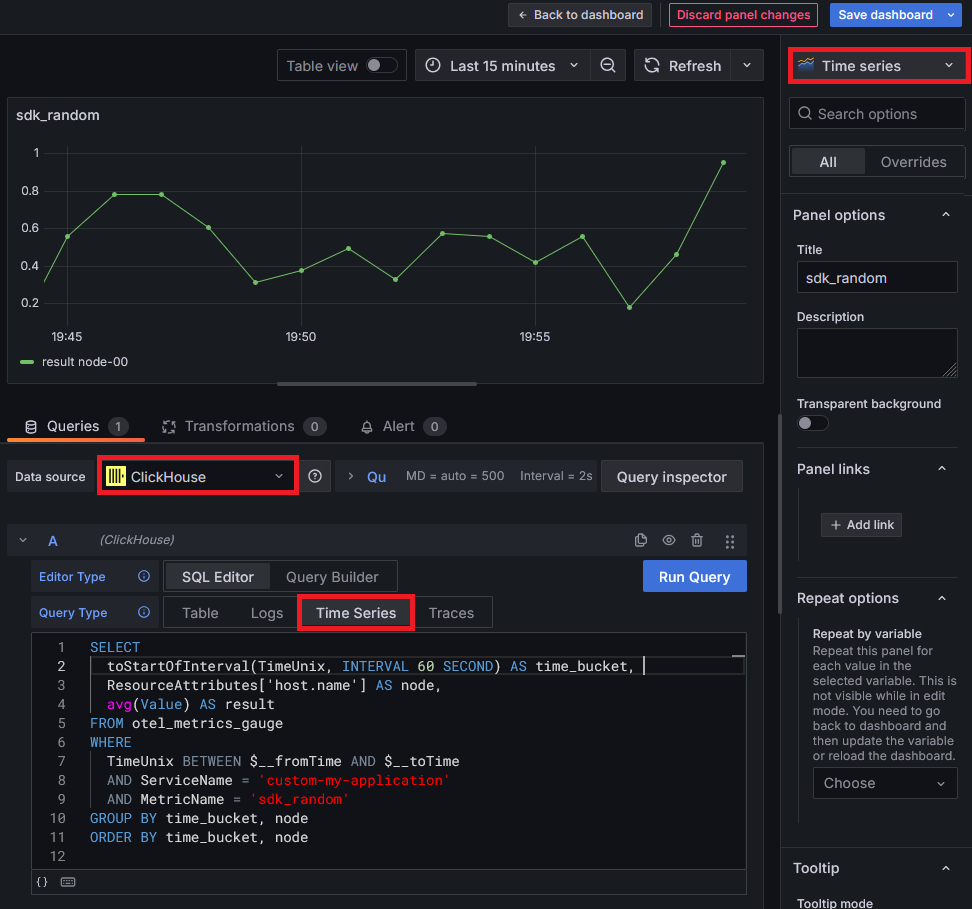Go Back to dashboard
972x909 pixels.
(579, 15)
